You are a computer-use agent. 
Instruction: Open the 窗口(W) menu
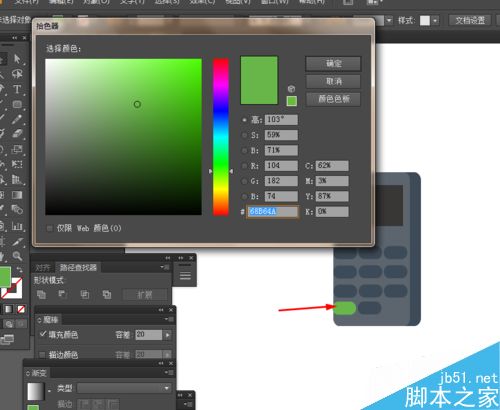click(273, 2)
